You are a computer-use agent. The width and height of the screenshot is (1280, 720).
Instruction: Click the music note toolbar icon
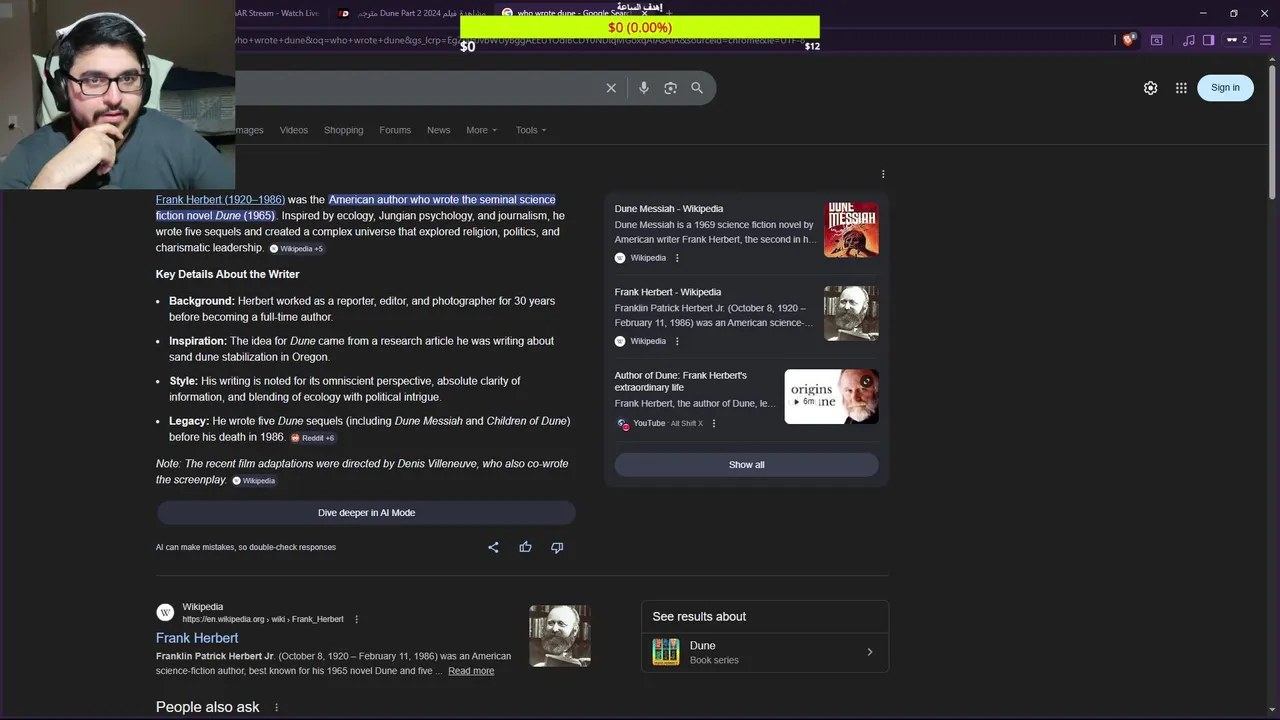pyautogui.click(x=1188, y=40)
